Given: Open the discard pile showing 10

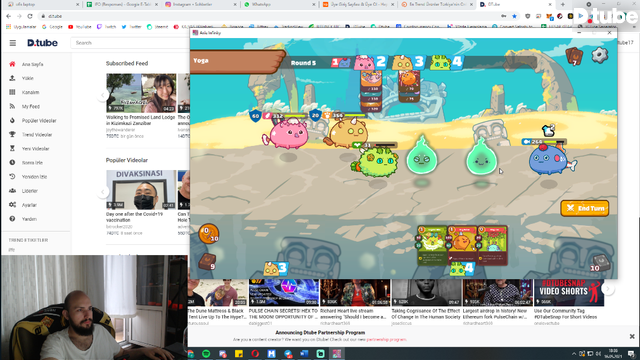Looking at the screenshot, I should (x=600, y=262).
